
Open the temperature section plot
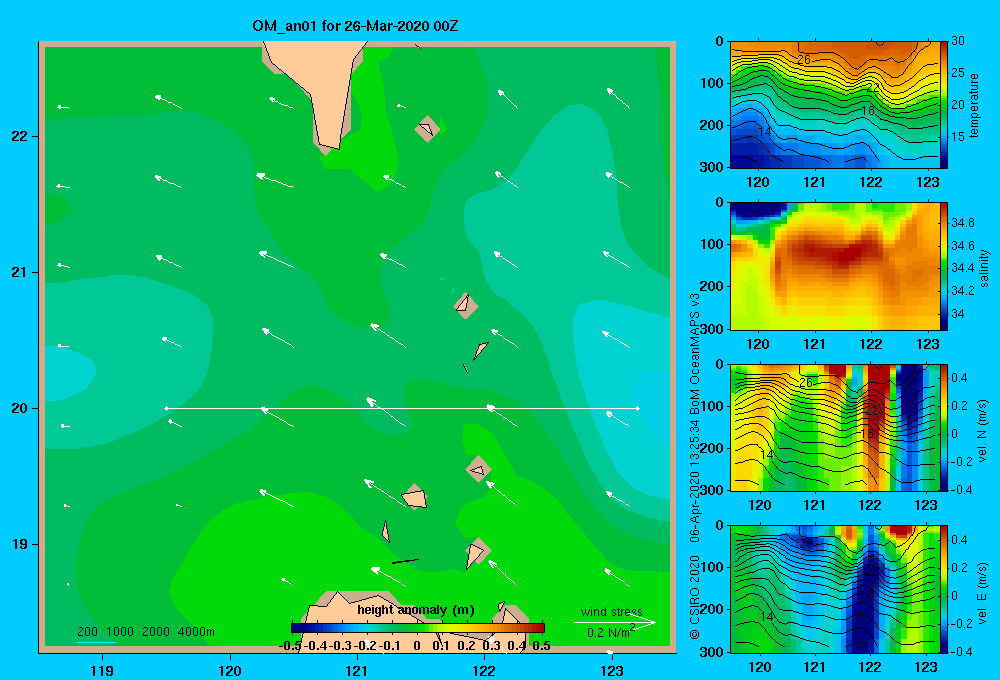tap(835, 105)
